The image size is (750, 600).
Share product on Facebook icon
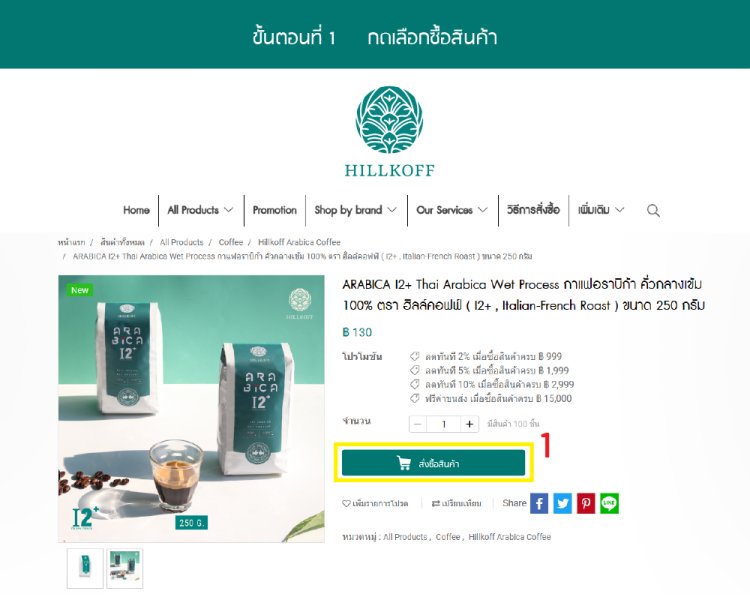[x=539, y=503]
